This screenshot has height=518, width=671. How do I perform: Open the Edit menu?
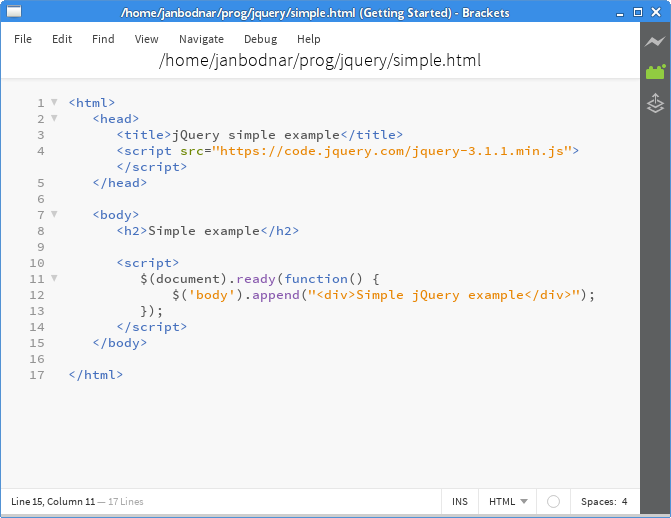coord(62,39)
